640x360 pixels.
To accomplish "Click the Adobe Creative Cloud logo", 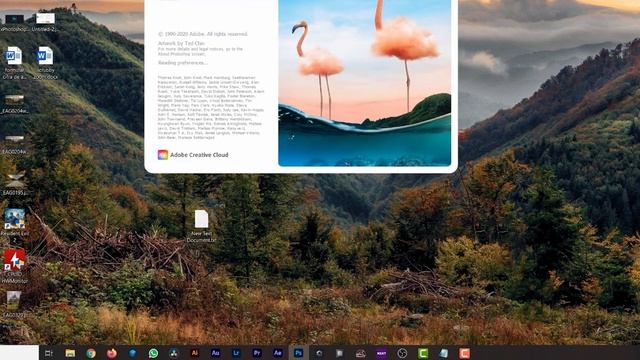I will coord(163,155).
